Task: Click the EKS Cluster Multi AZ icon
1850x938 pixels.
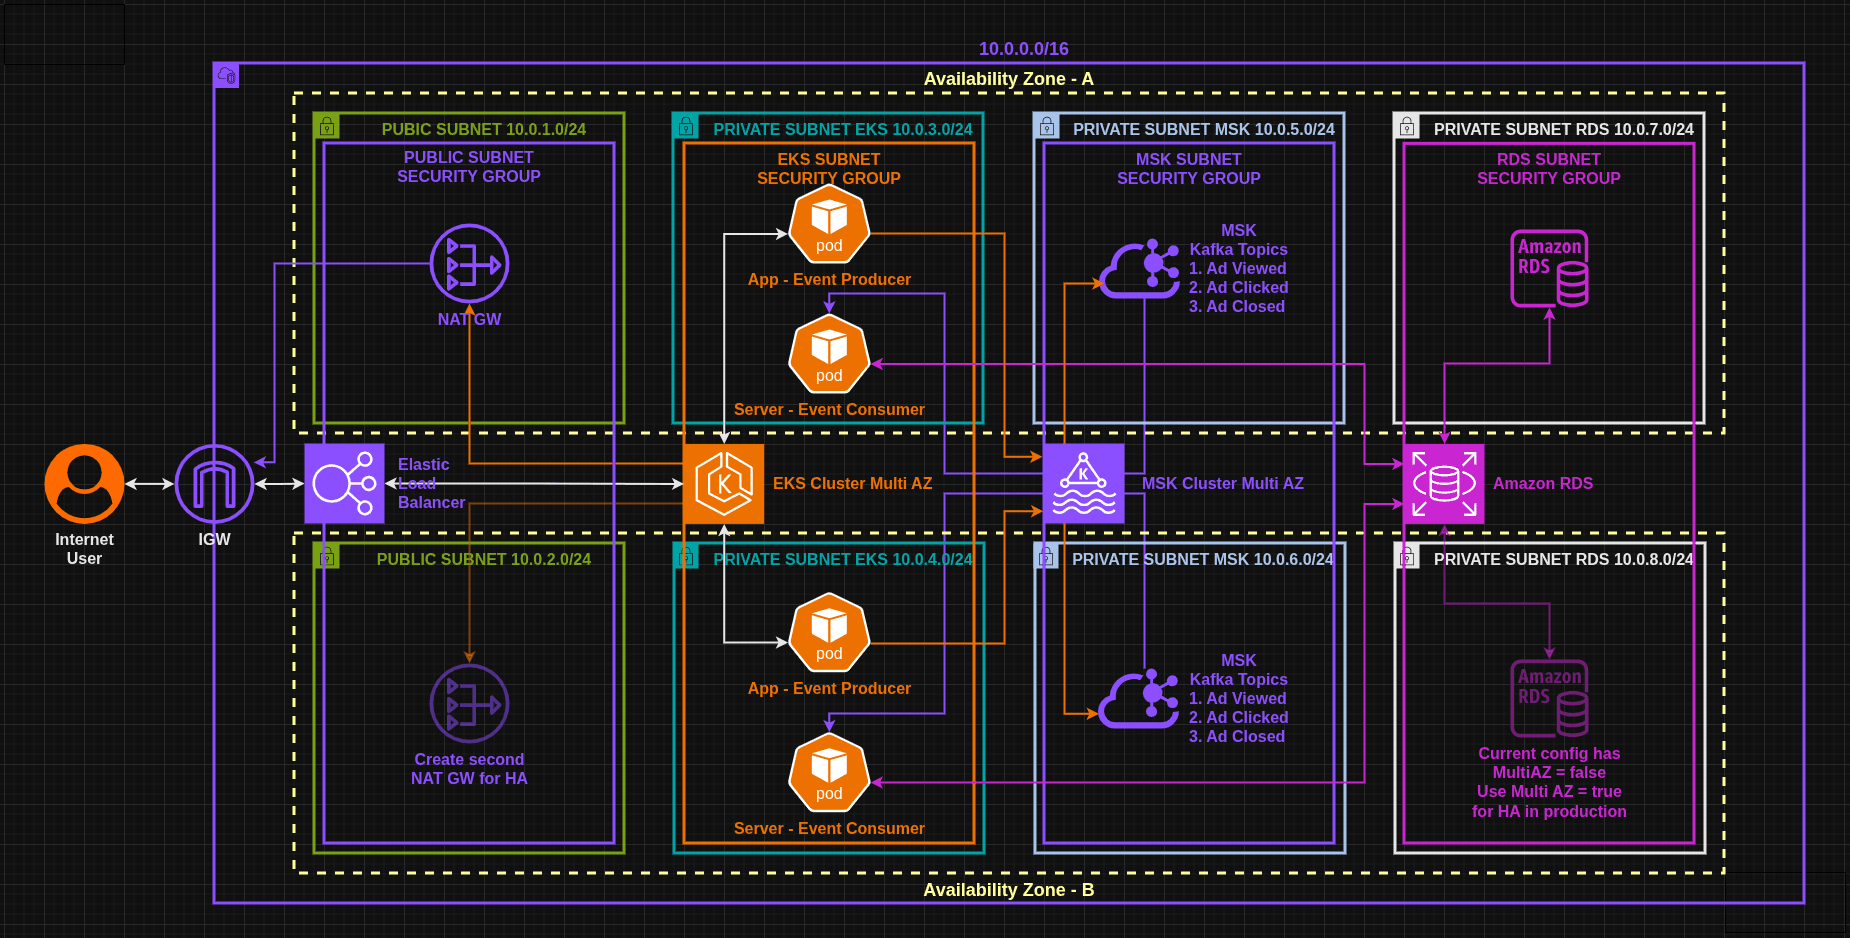Action: [x=723, y=483]
